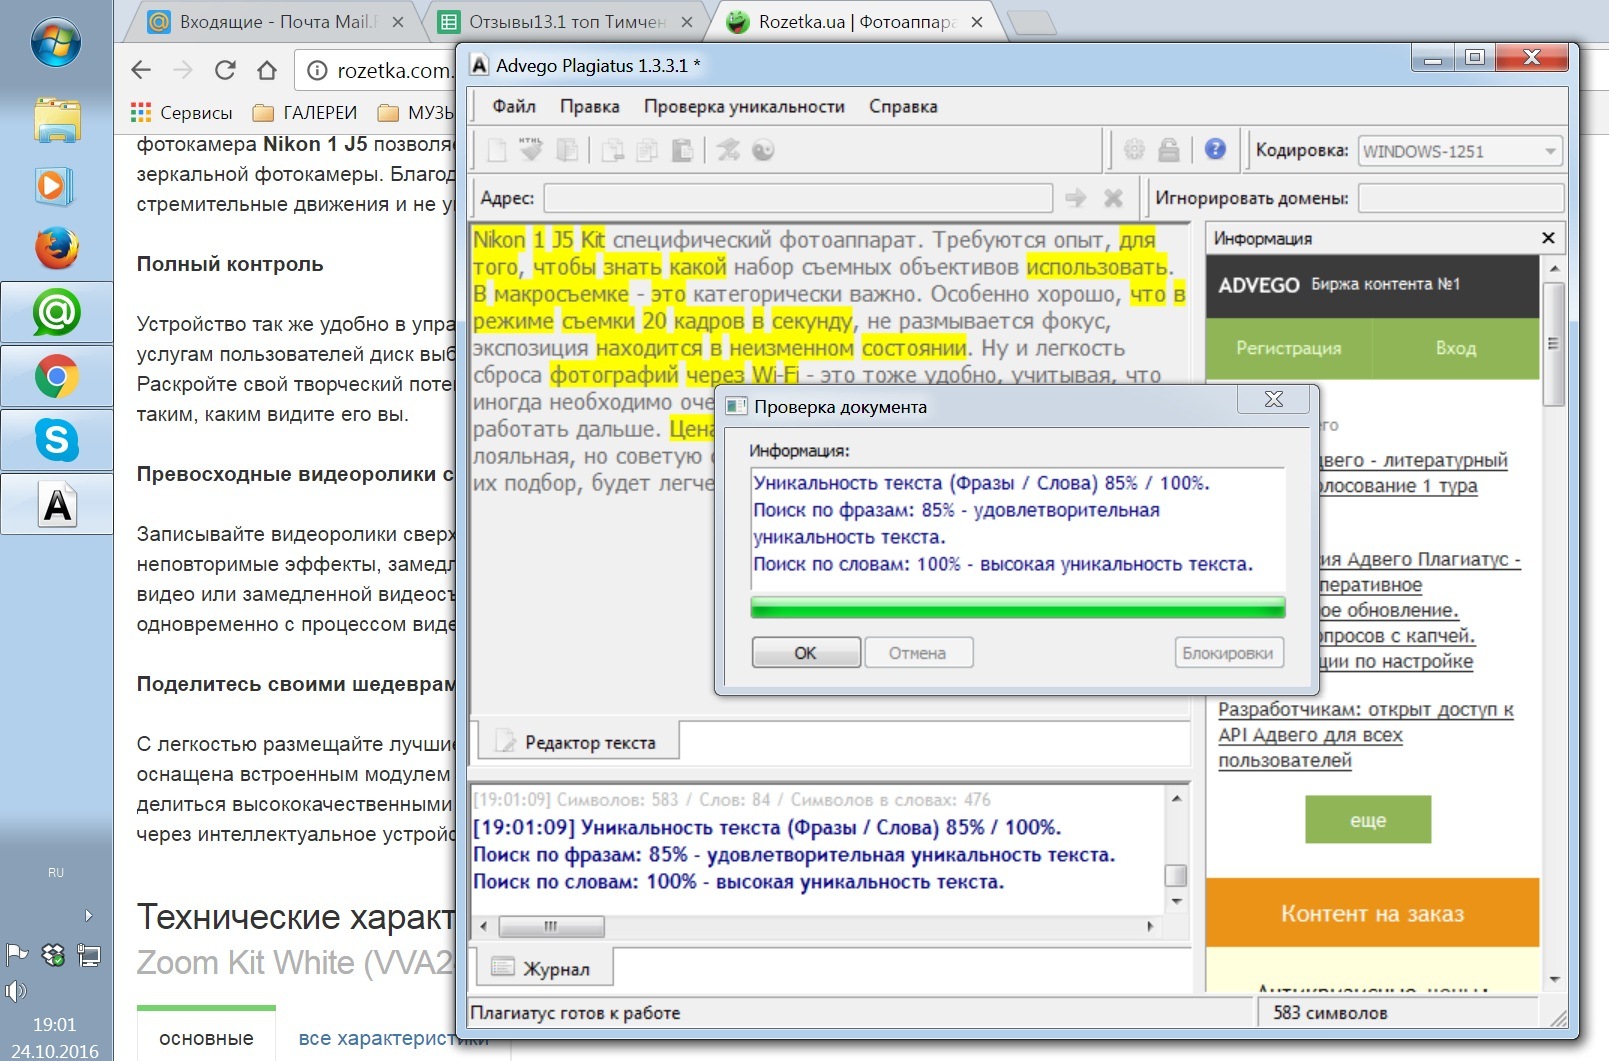
Task: Close the Информация side panel
Action: pos(1548,238)
